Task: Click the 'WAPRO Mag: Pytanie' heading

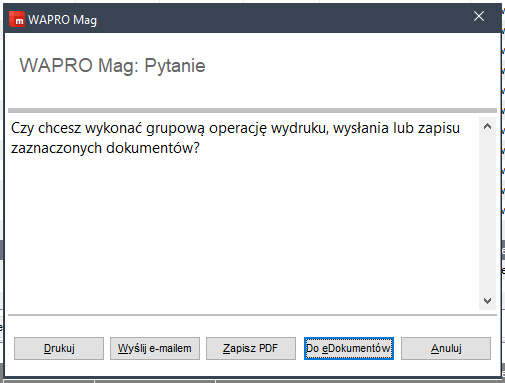Action: coord(112,65)
